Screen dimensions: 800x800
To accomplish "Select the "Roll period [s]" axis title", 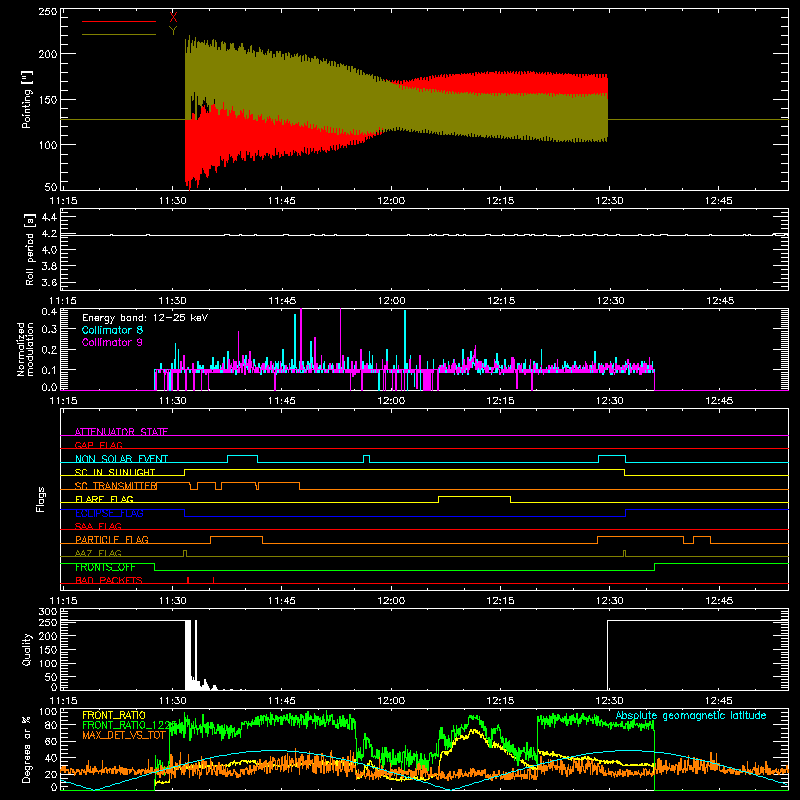I will pyautogui.click(x=30, y=250).
